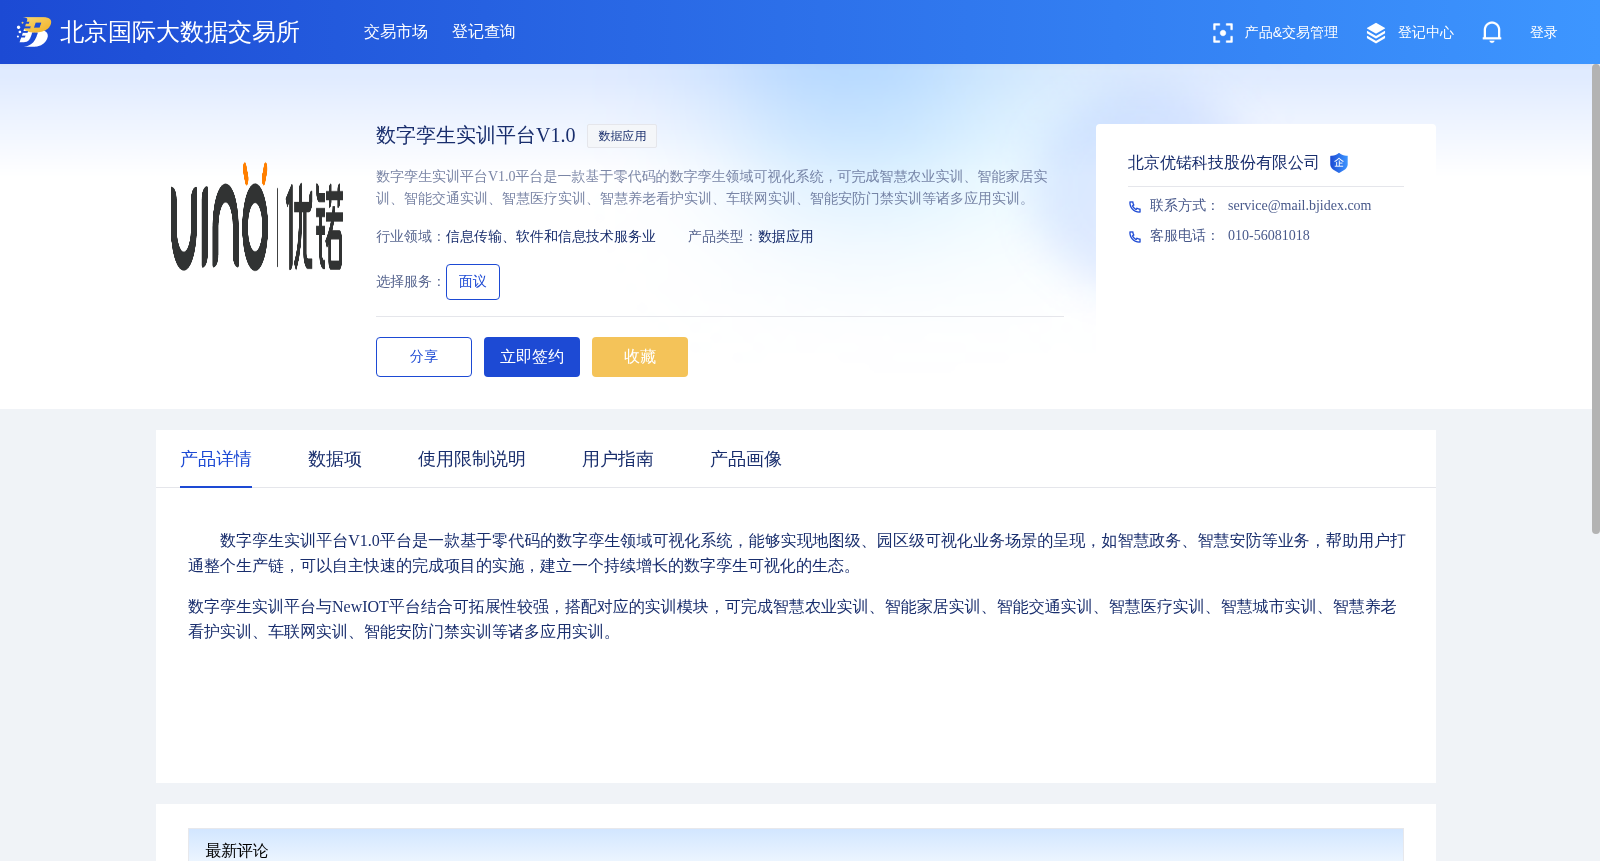Open the 使用限制说明 tab
The width and height of the screenshot is (1600, 861).
click(x=472, y=459)
